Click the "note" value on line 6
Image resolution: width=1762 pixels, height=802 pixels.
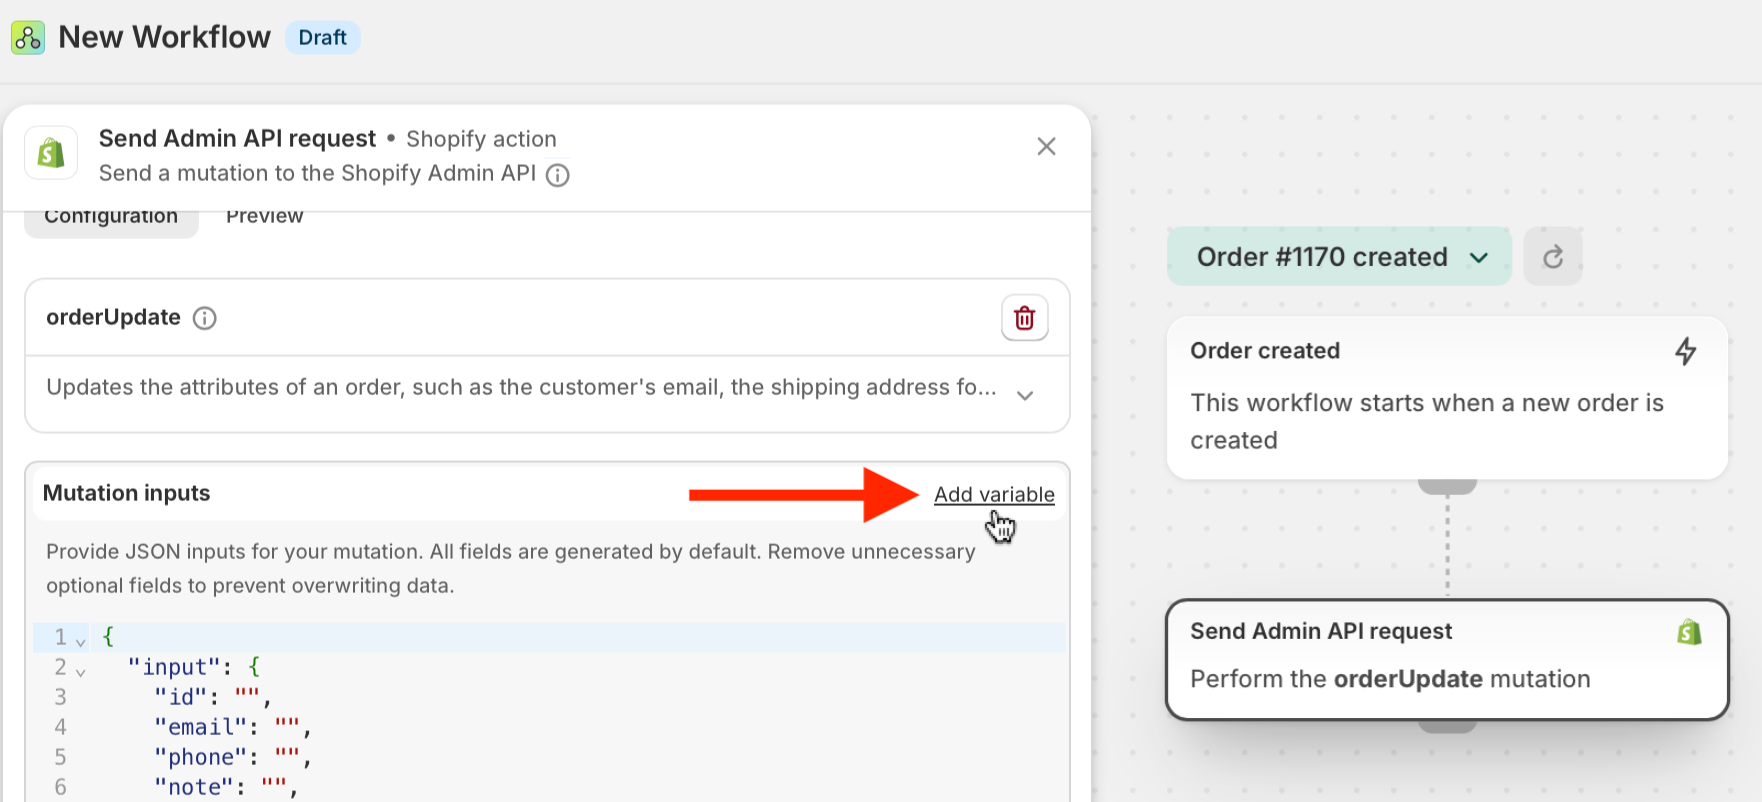(x=274, y=786)
